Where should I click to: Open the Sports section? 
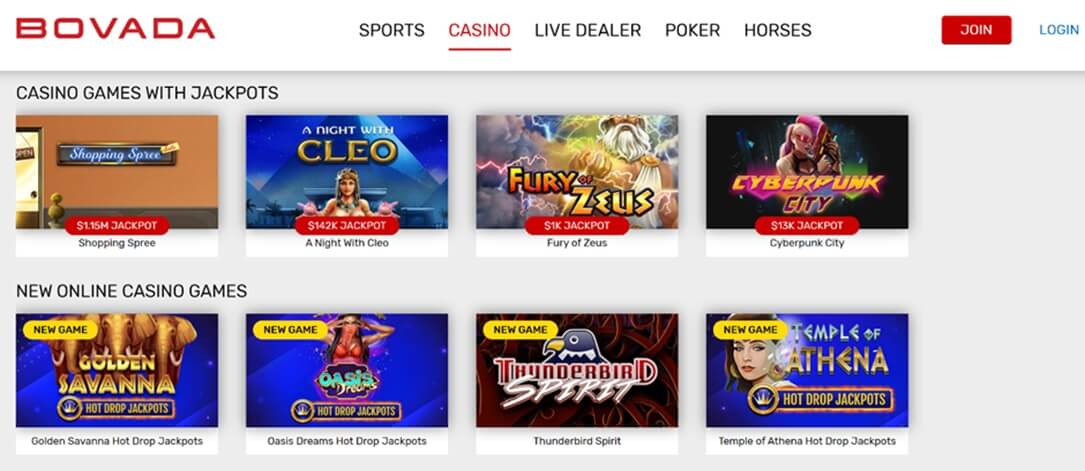click(x=392, y=30)
